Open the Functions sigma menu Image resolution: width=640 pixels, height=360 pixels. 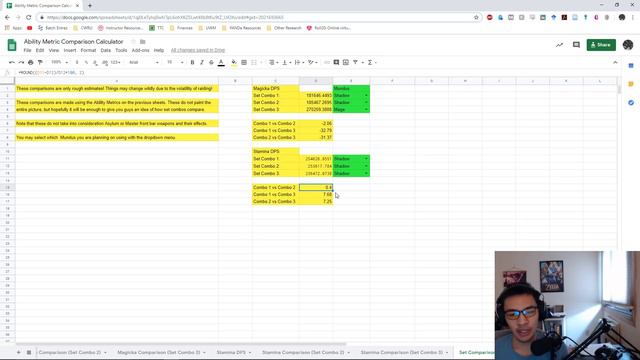click(371, 62)
